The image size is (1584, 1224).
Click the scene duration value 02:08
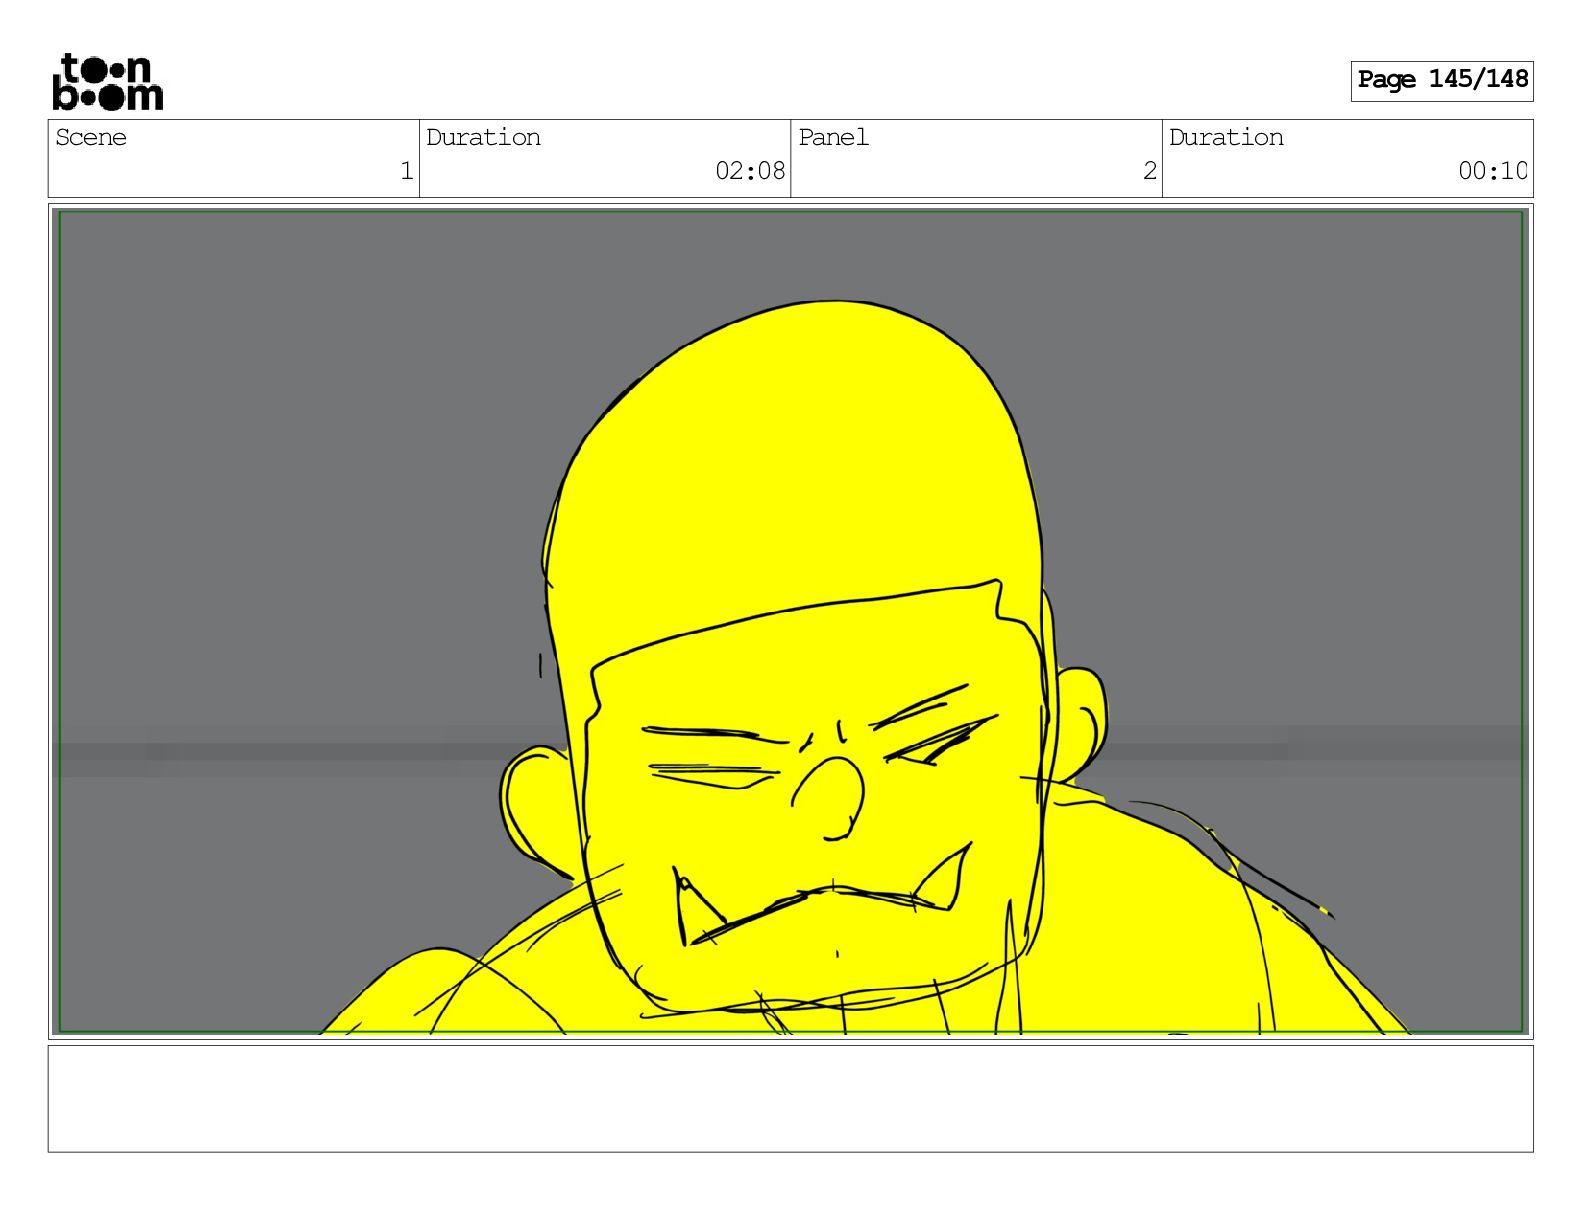750,171
